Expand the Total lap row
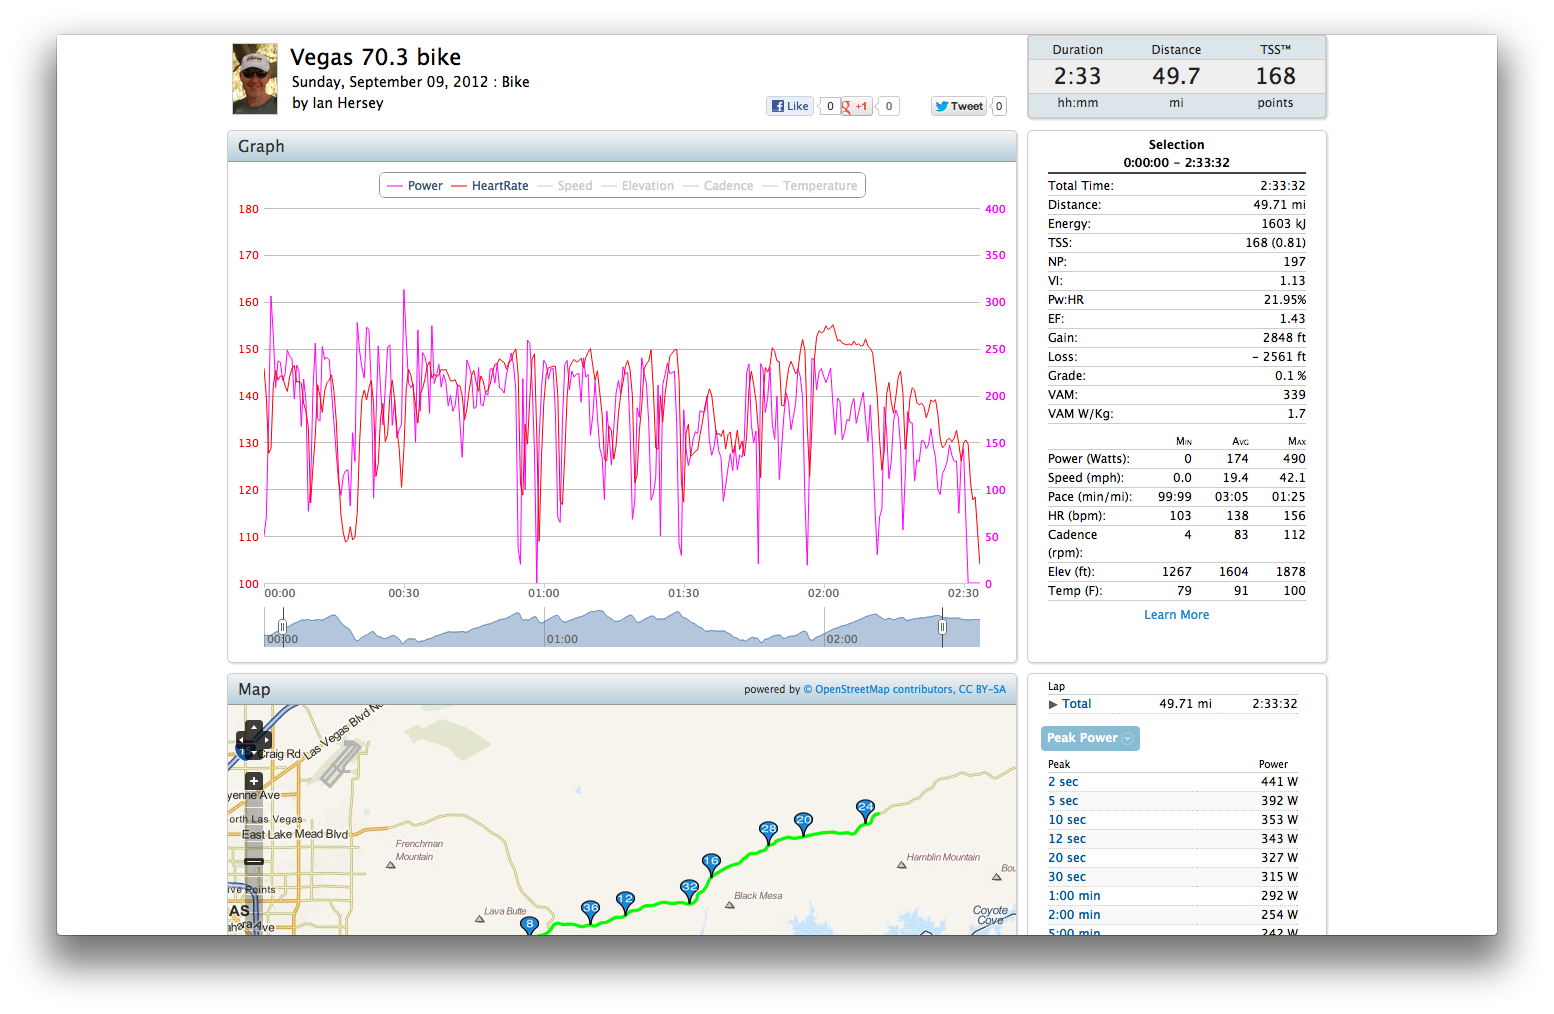This screenshot has height=1014, width=1554. (x=1053, y=704)
